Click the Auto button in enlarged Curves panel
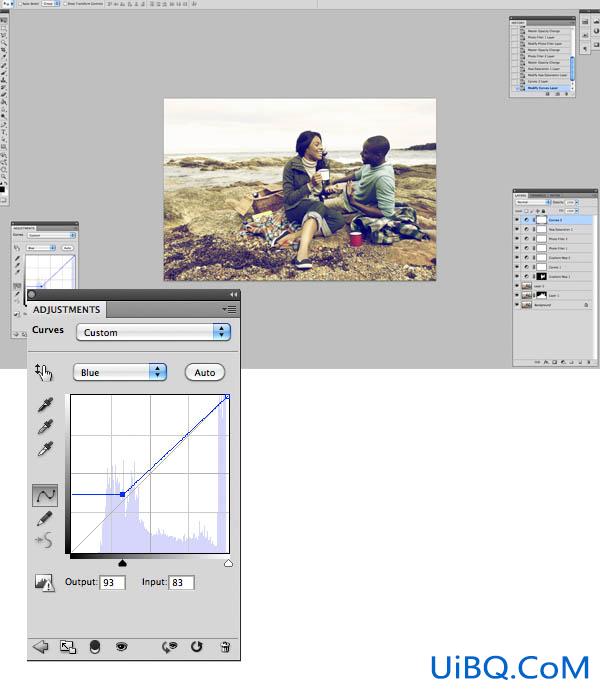The height and width of the screenshot is (692, 600). (205, 372)
